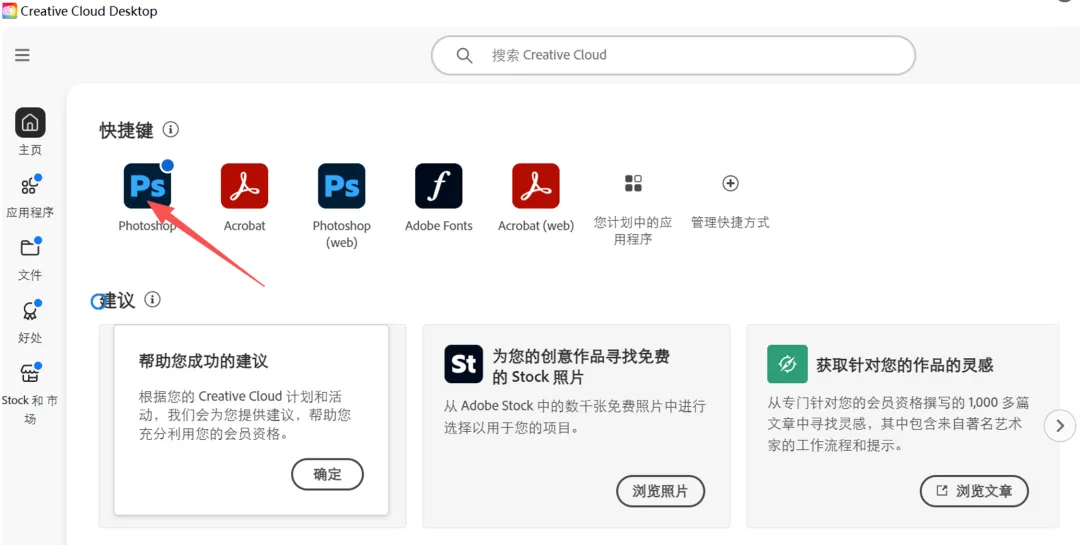
Task: Click the Adobe Stock St icon
Action: pyautogui.click(x=464, y=364)
